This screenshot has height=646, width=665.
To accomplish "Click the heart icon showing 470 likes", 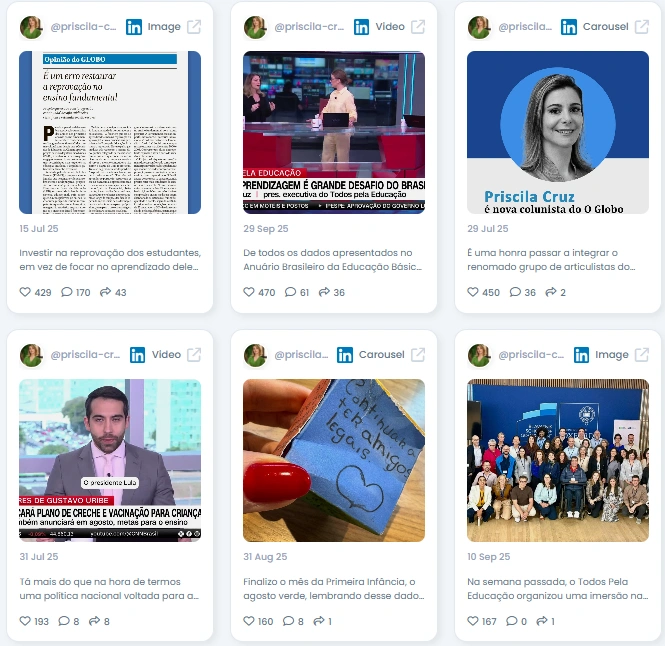I will click(x=249, y=292).
